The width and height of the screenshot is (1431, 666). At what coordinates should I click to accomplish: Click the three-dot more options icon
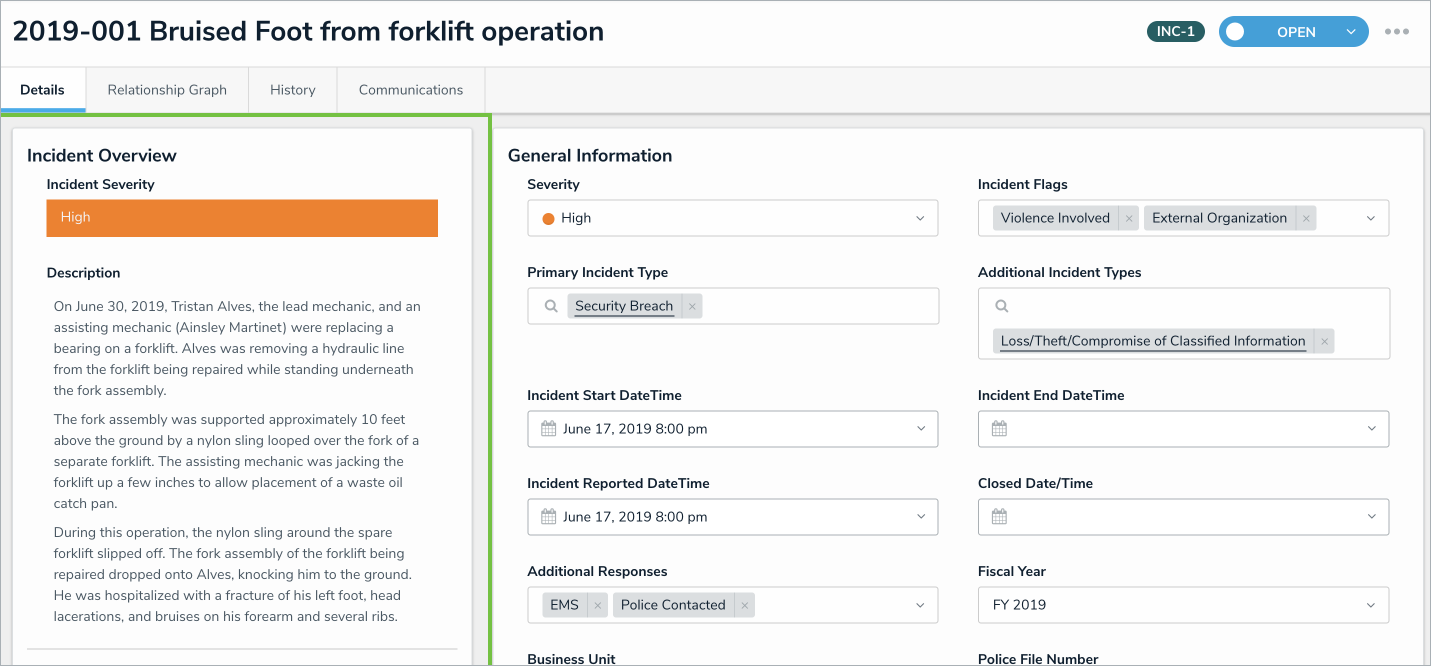point(1397,32)
